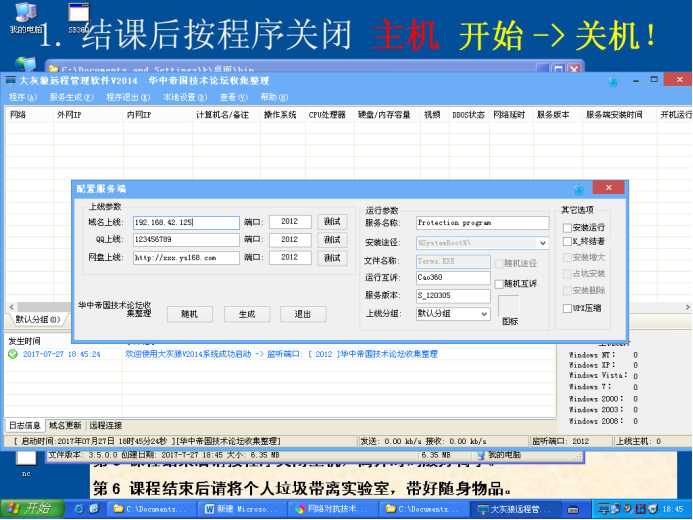Click the 网盘上线 URL input field
693x520 pixels.
point(186,258)
